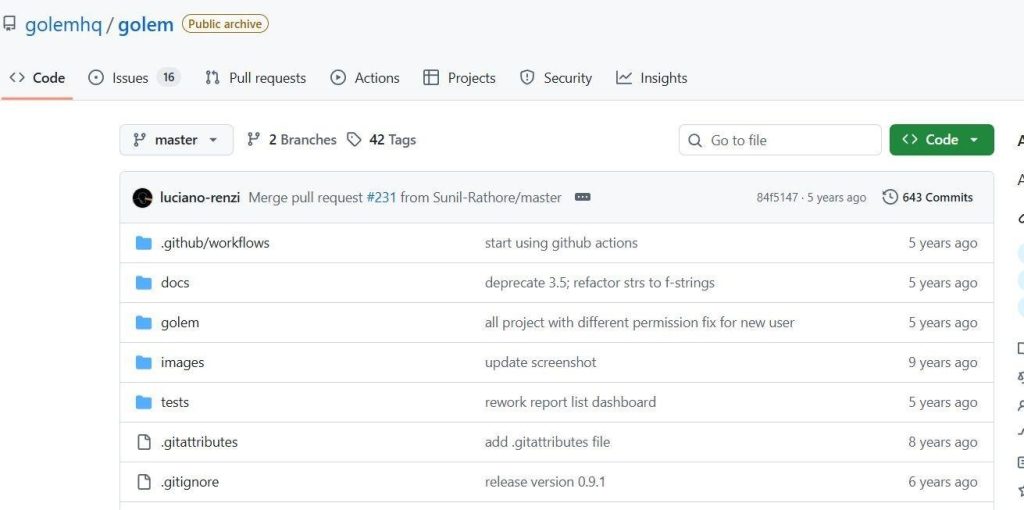This screenshot has width=1024, height=510.
Task: View the 643 Commits history
Action: (927, 198)
